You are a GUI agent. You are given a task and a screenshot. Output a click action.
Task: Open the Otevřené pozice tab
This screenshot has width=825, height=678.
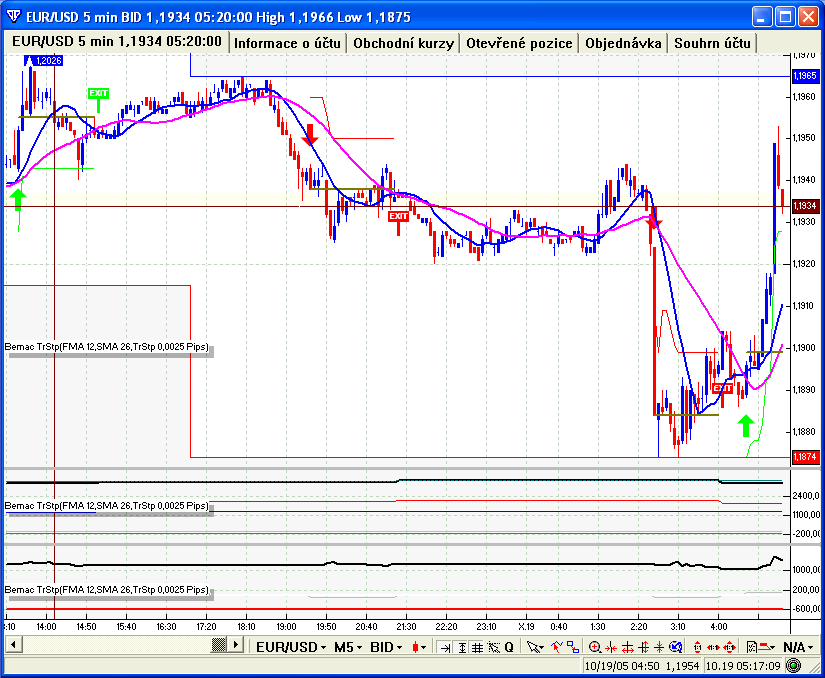coord(519,43)
